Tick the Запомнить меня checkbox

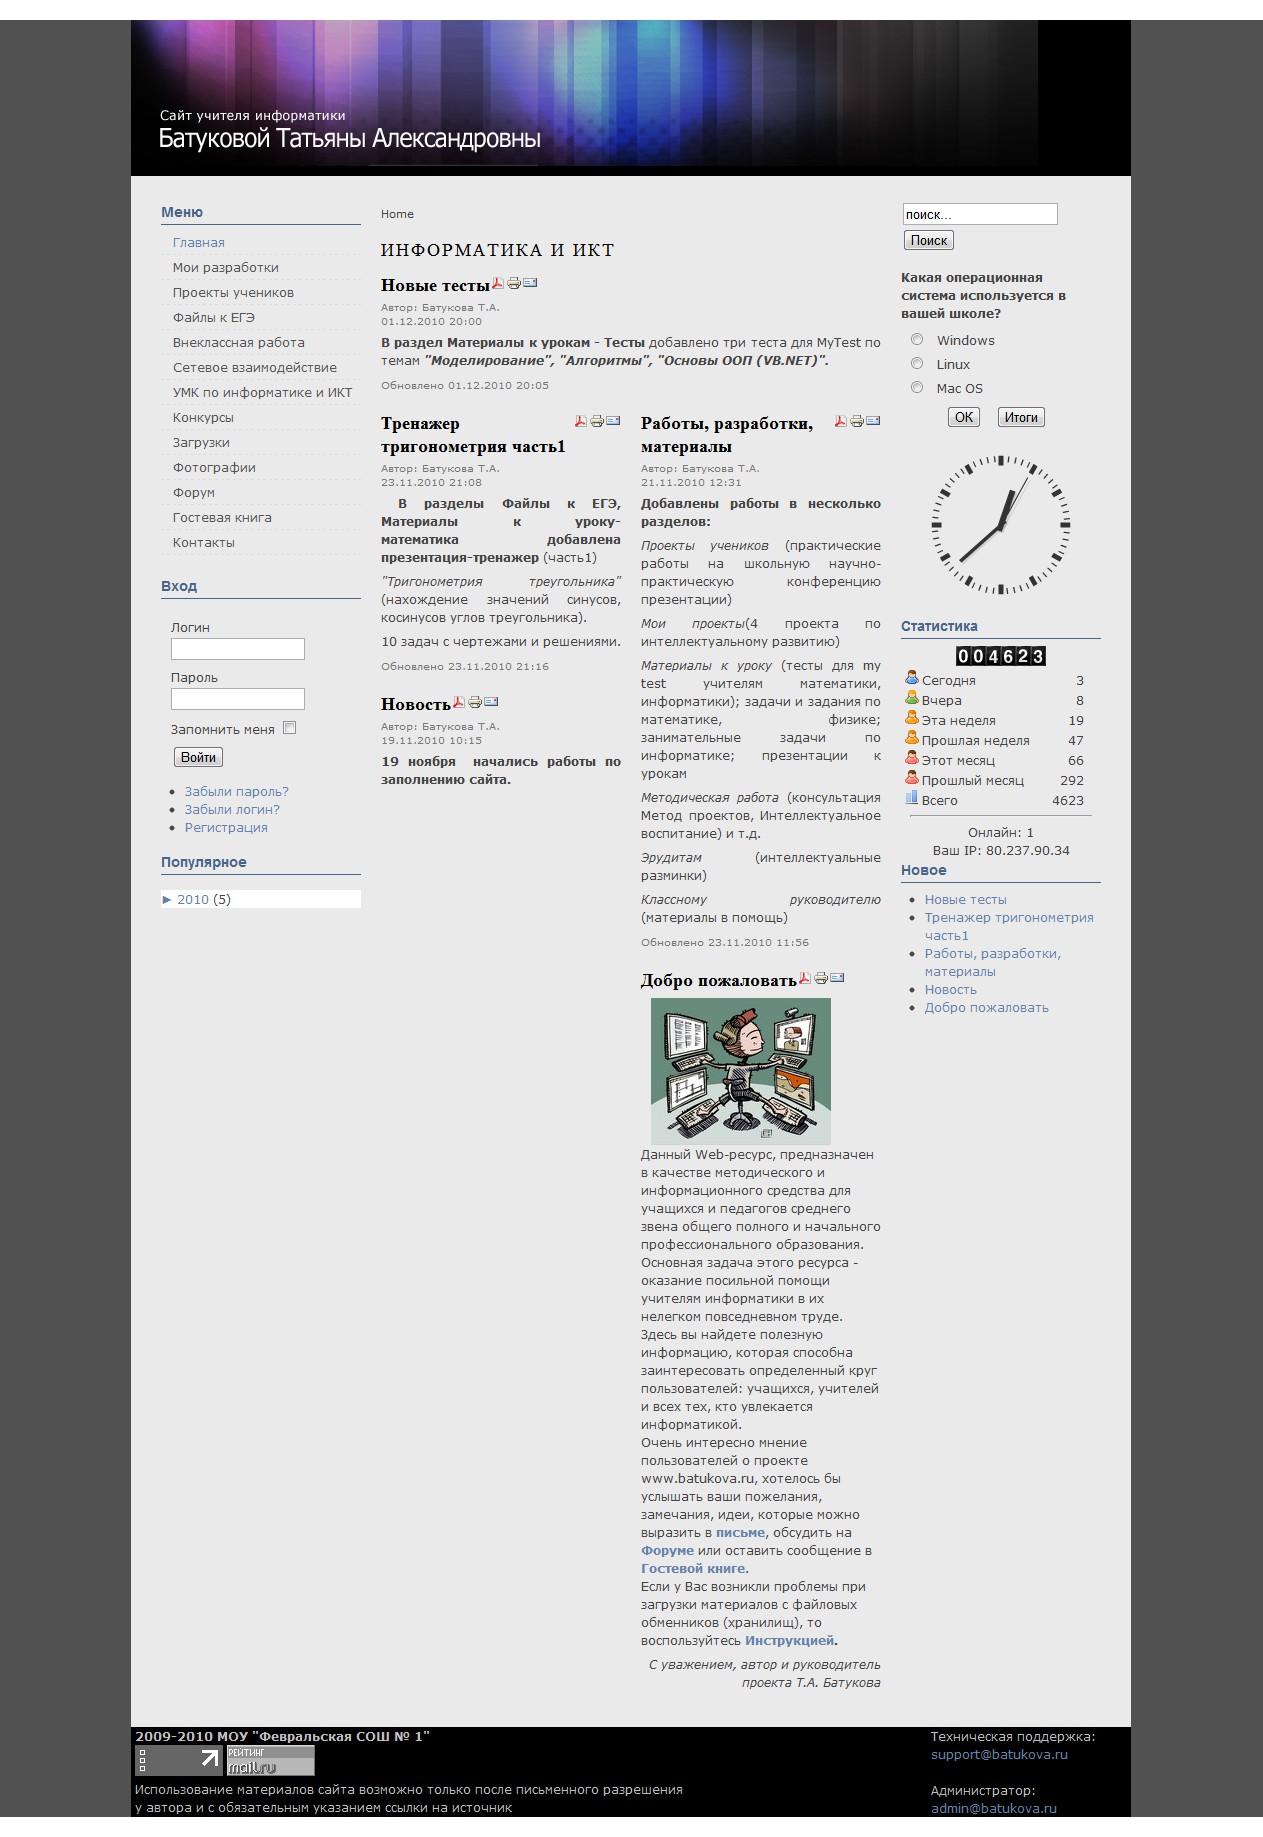coord(290,728)
